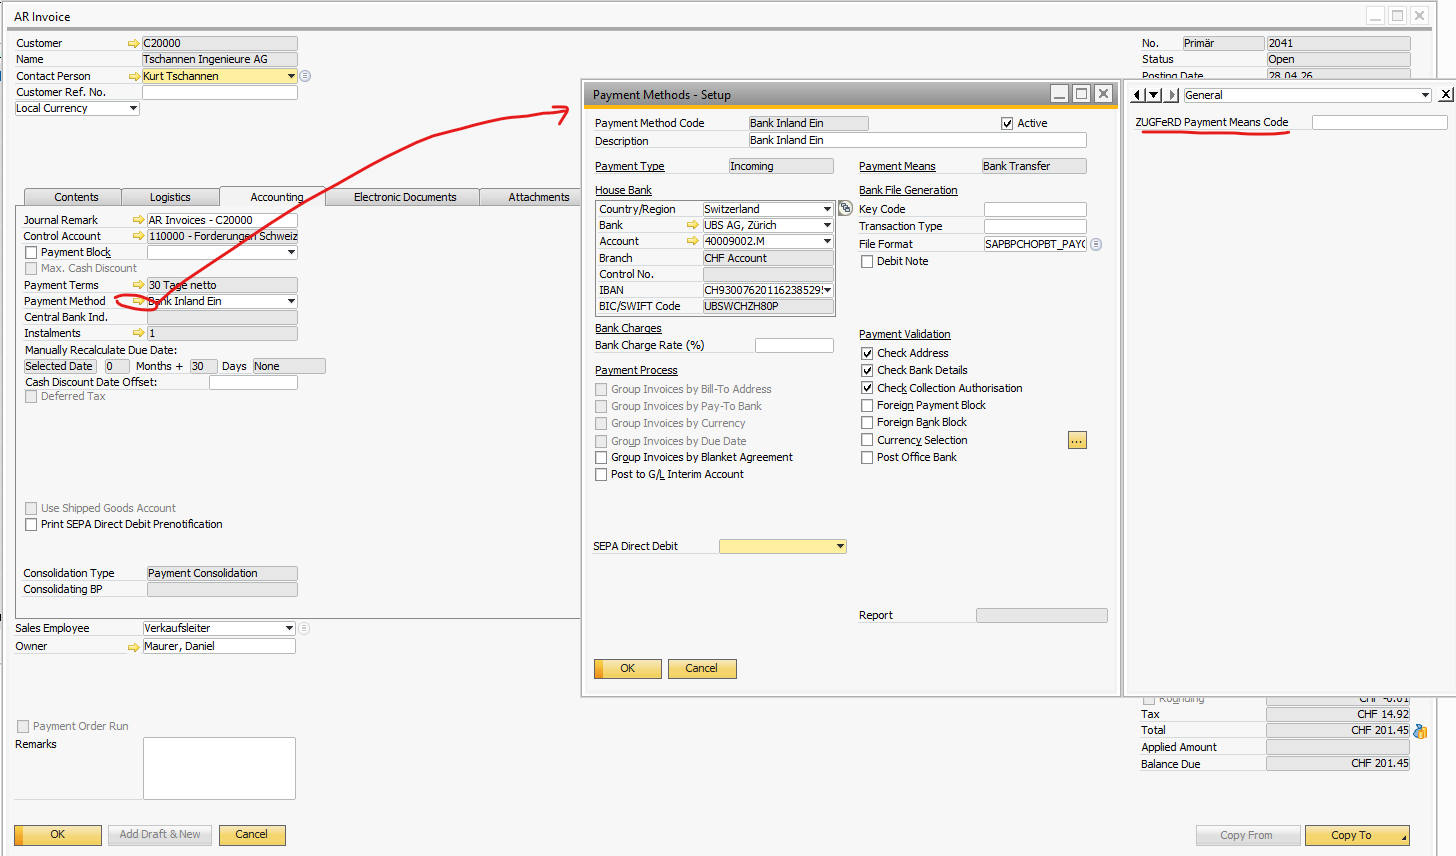This screenshot has height=856, width=1456.
Task: Open the Local Currency dropdown
Action: (x=133, y=108)
